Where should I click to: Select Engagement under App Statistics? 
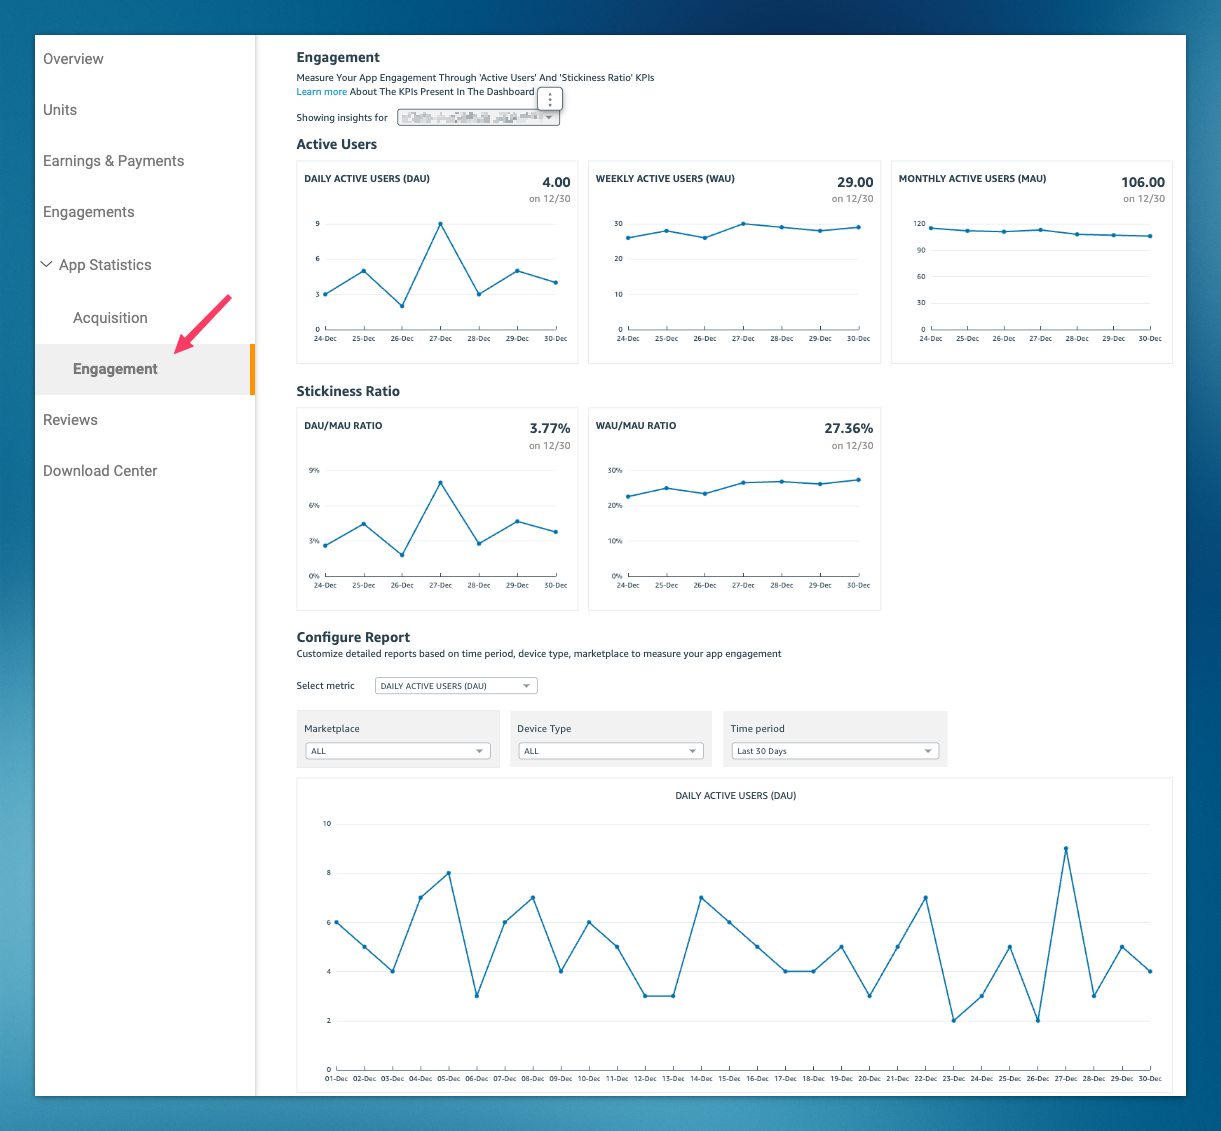pos(115,369)
